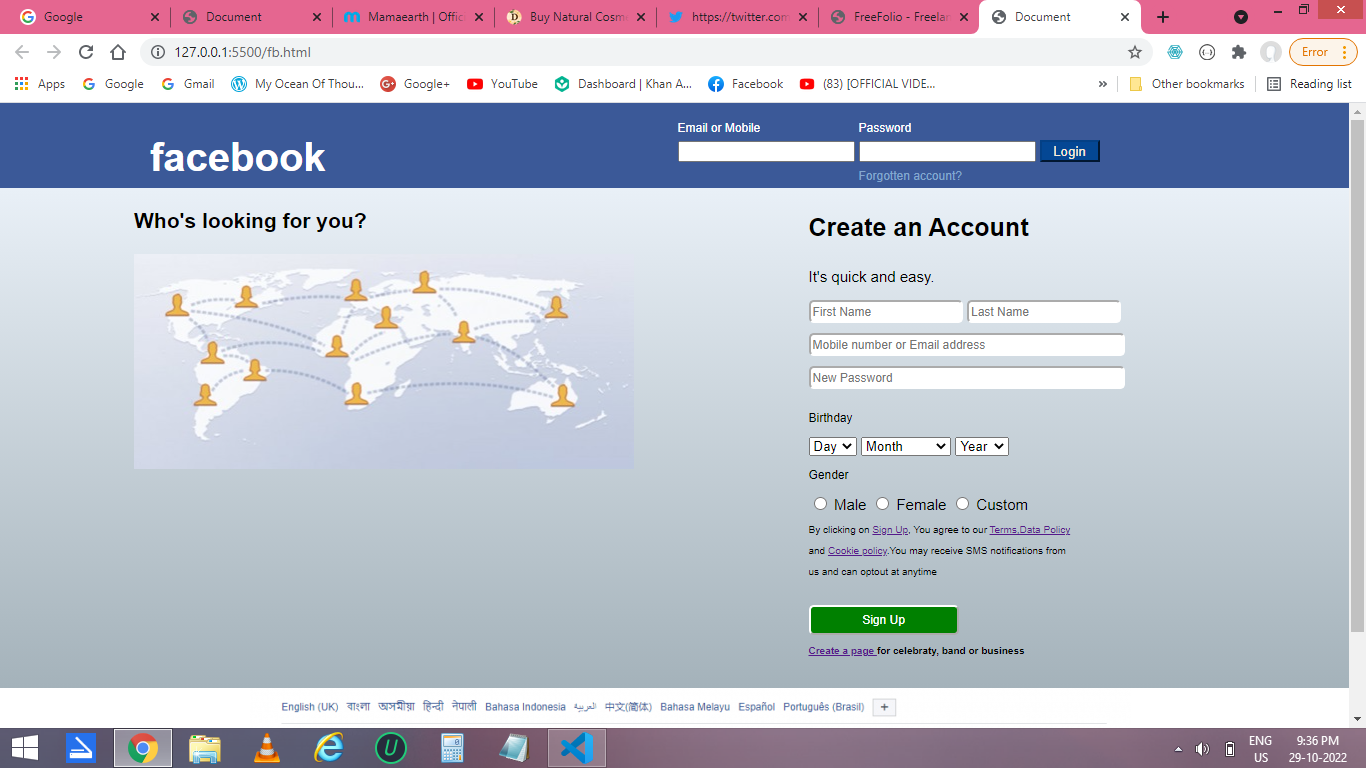
Task: Select the Custom gender option
Action: pyautogui.click(x=963, y=504)
